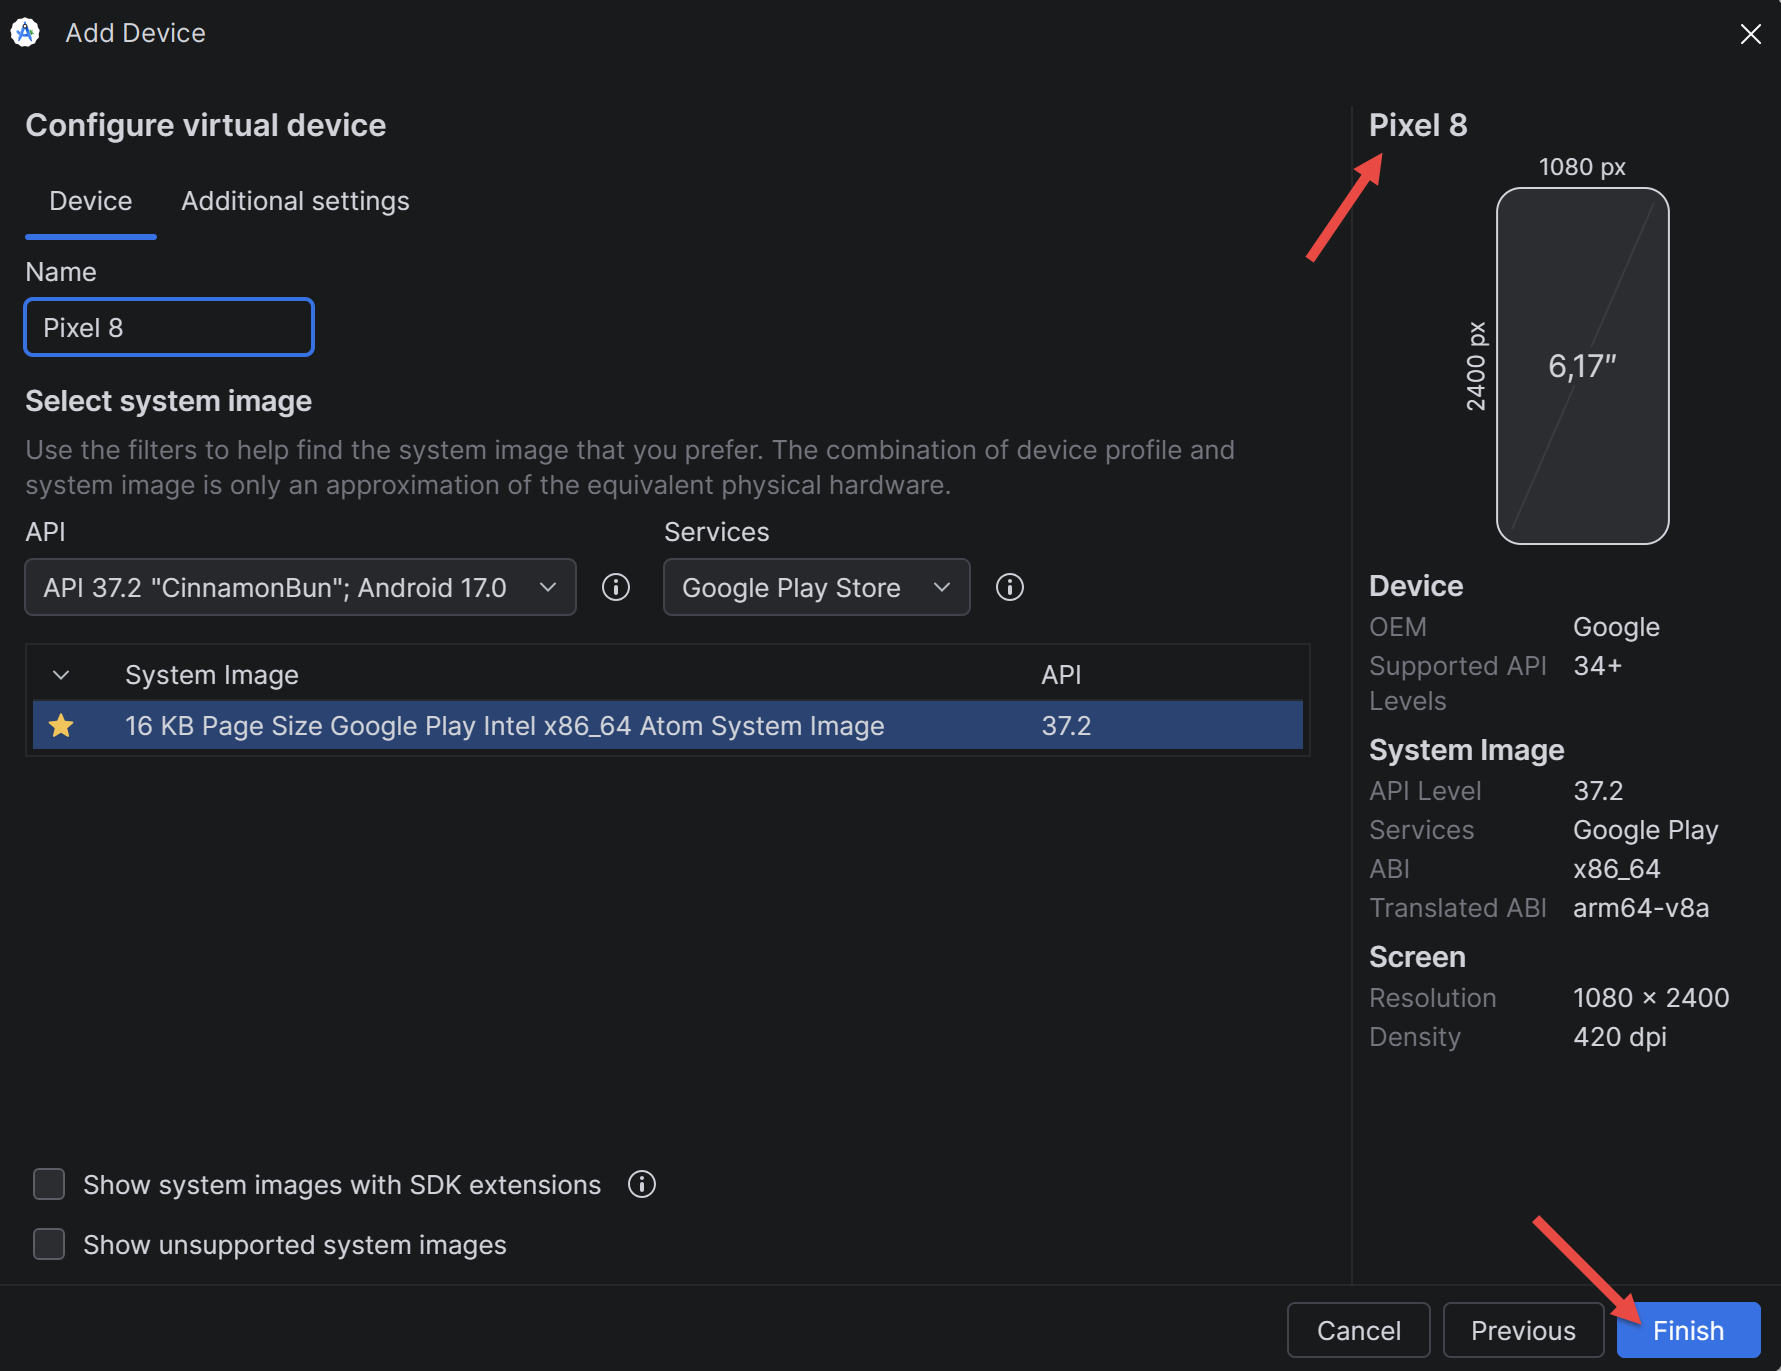Click the Android Studio logo icon

click(25, 33)
